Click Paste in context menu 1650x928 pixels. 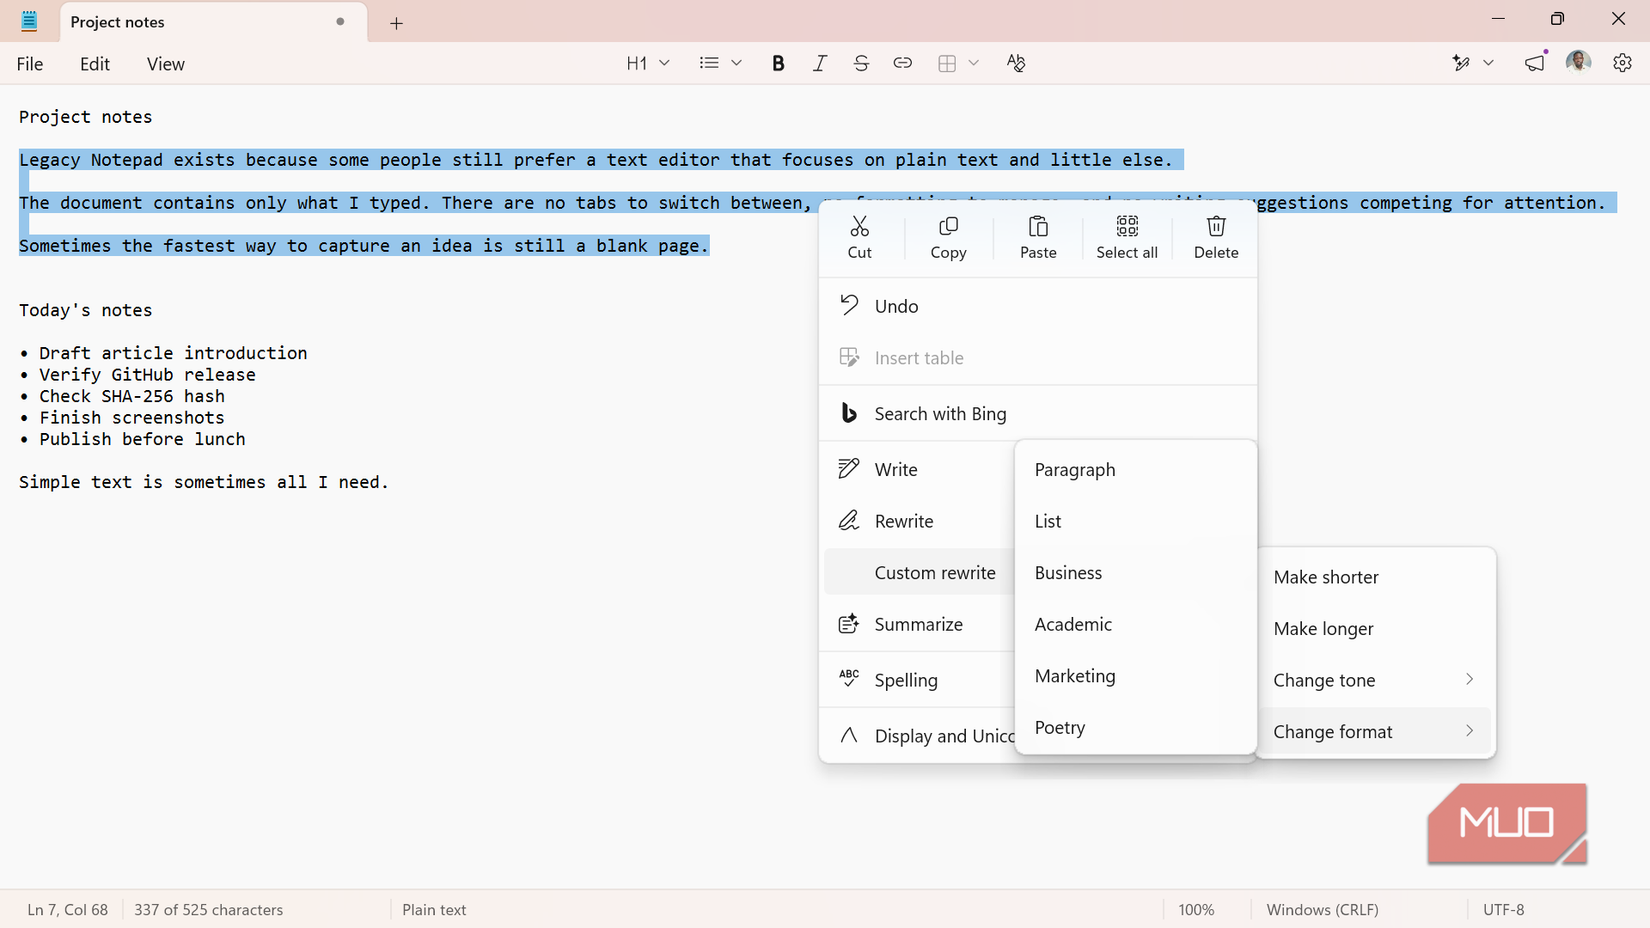[x=1038, y=238]
